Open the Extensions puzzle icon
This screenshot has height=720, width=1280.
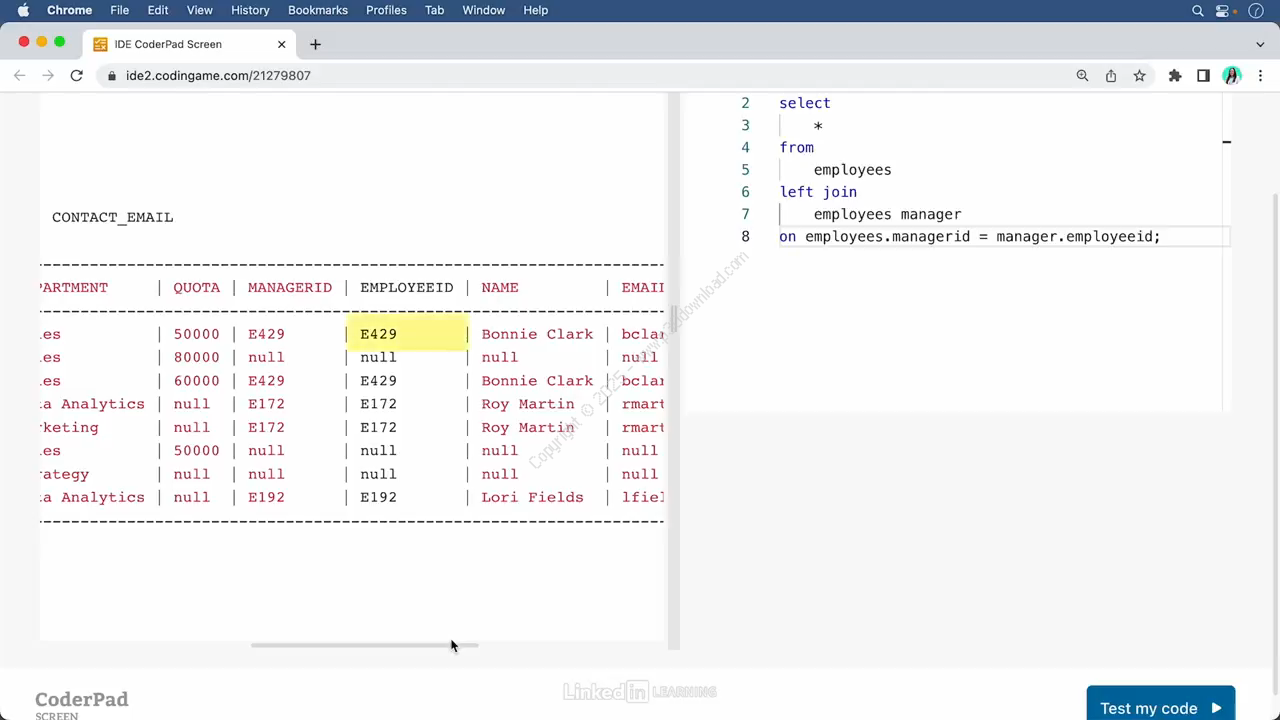(1175, 75)
